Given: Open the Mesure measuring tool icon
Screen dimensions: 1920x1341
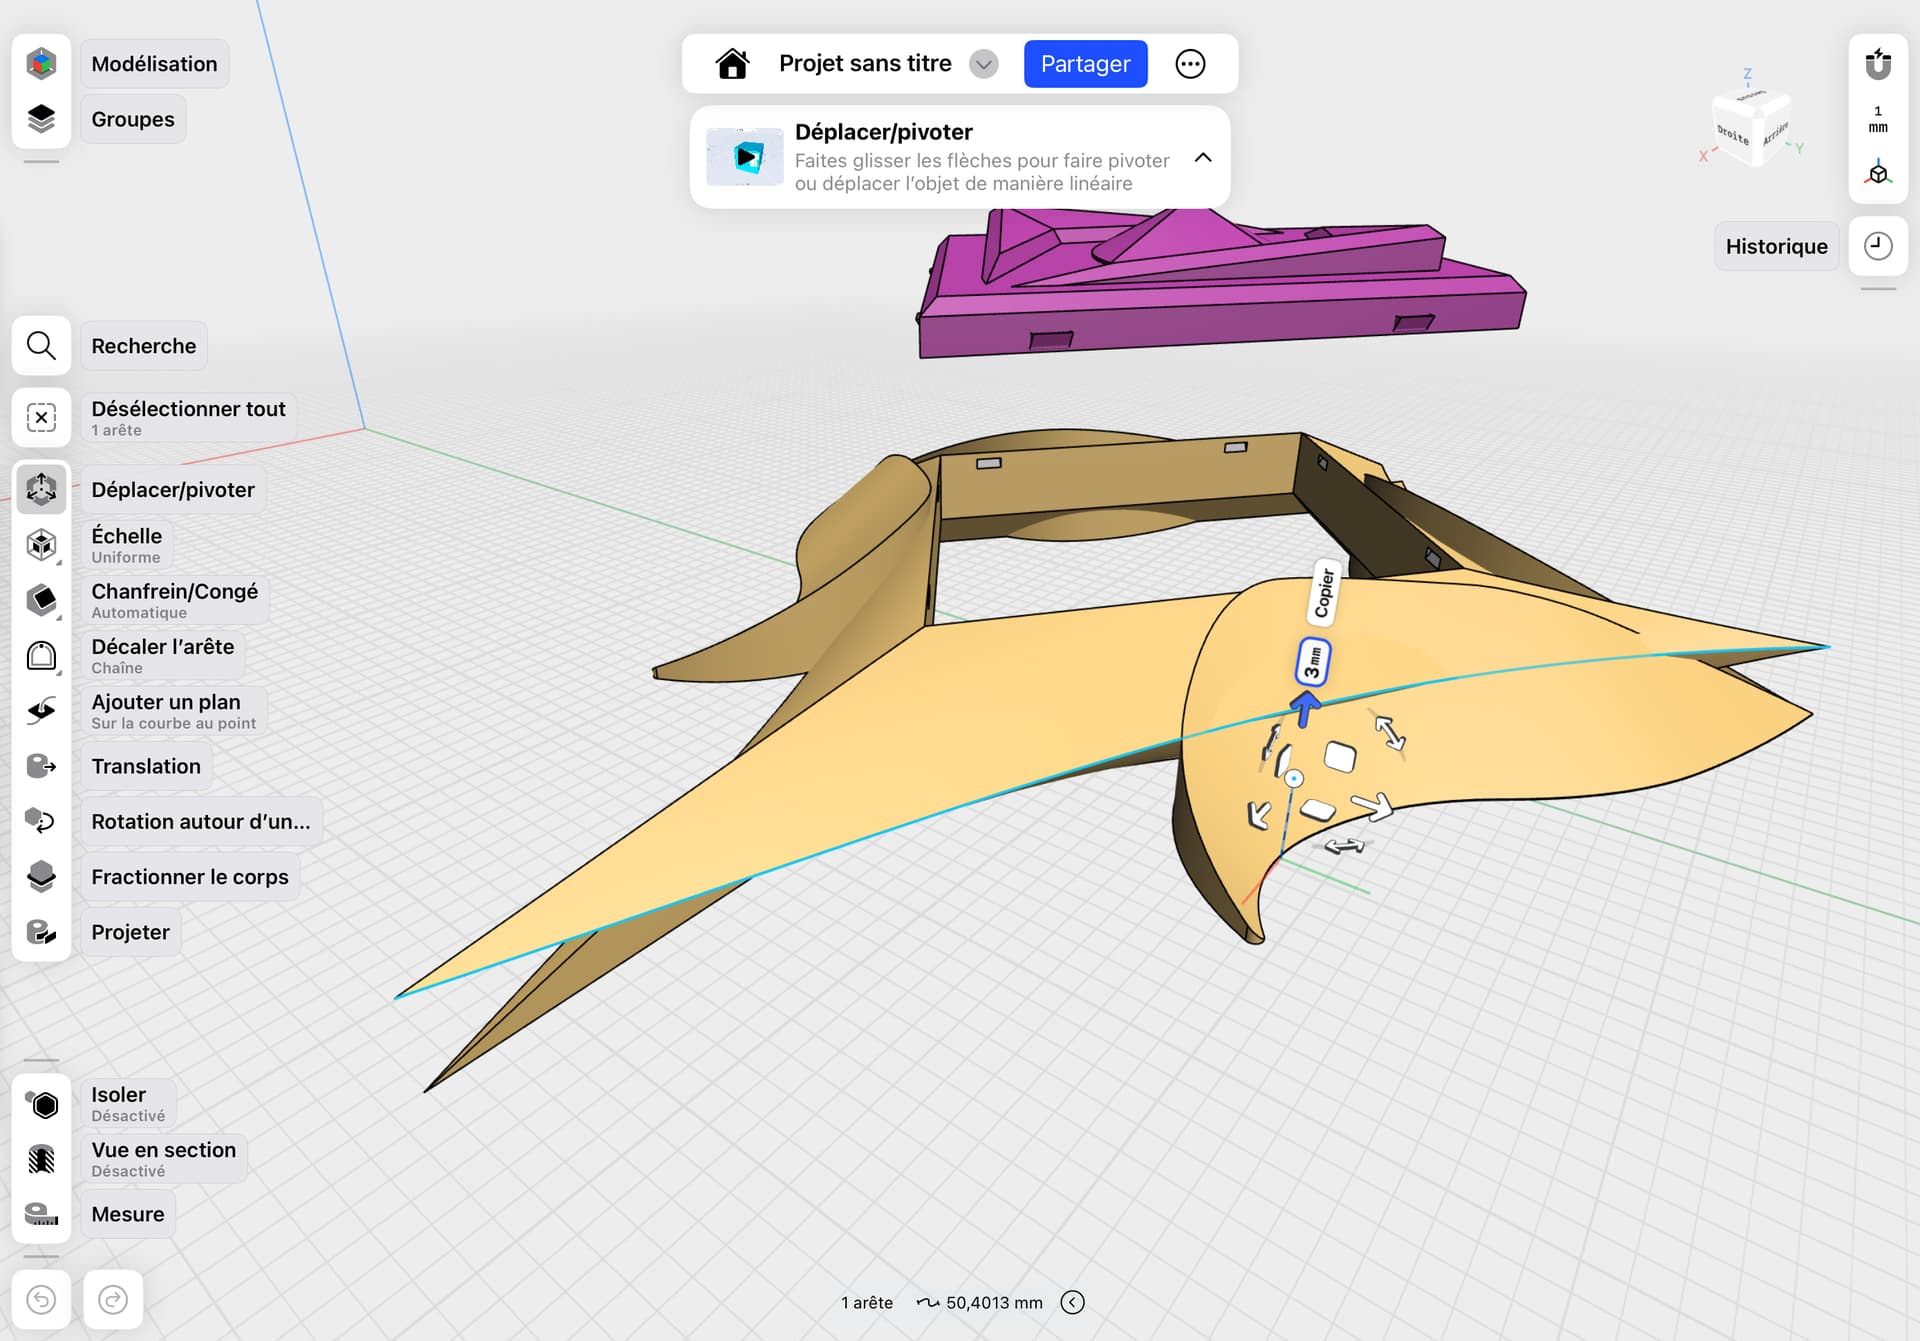Looking at the screenshot, I should pyautogui.click(x=41, y=1214).
